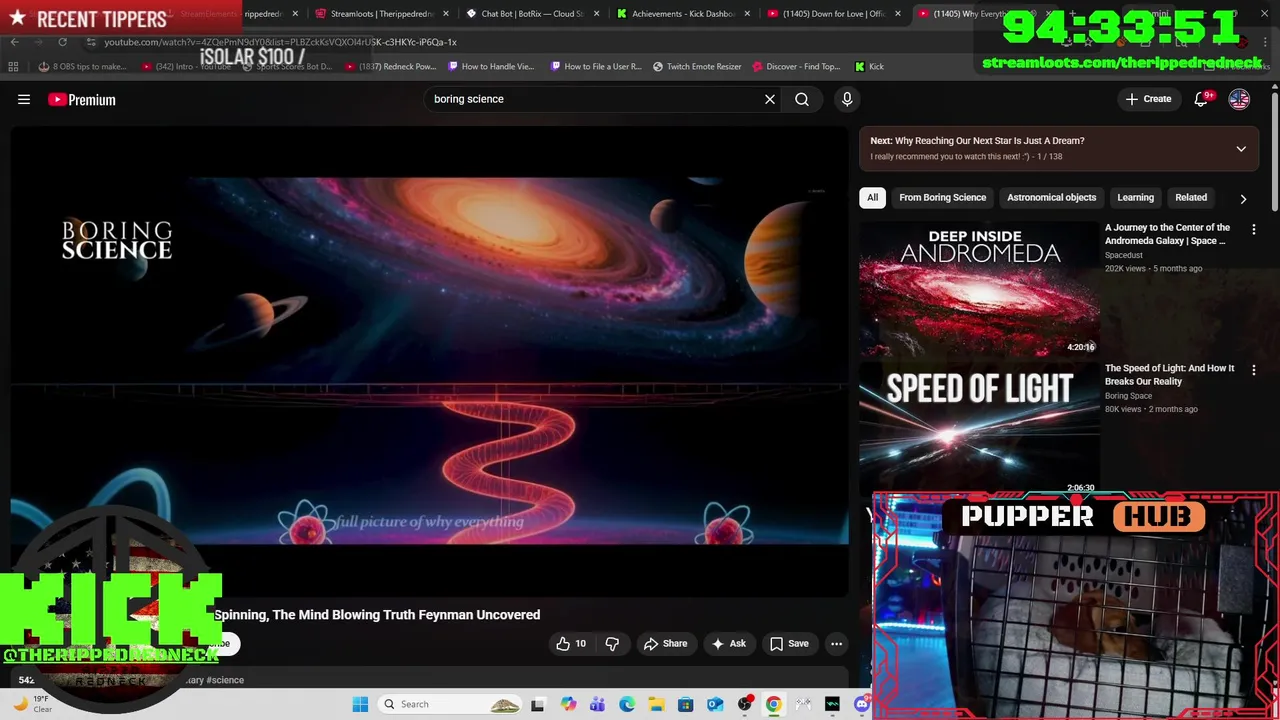The width and height of the screenshot is (1280, 720).
Task: Open Boring Space channel name
Action: 1128,396
